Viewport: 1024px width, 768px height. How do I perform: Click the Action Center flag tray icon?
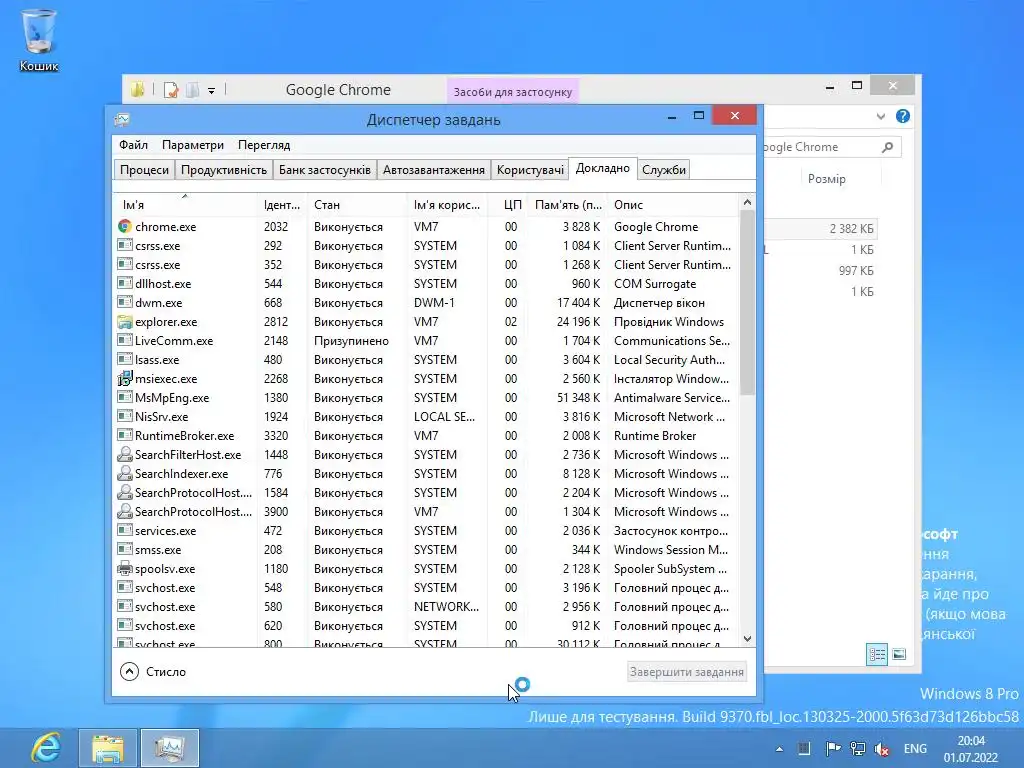click(833, 749)
